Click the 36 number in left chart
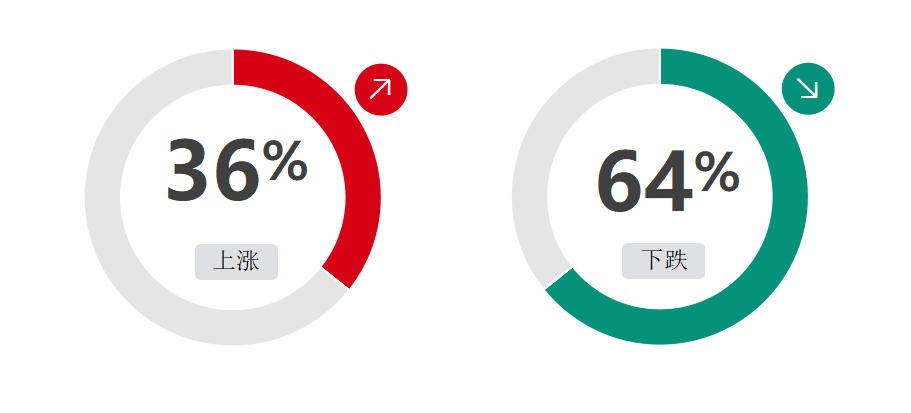Screen dimensions: 911x413 pyautogui.click(x=213, y=171)
